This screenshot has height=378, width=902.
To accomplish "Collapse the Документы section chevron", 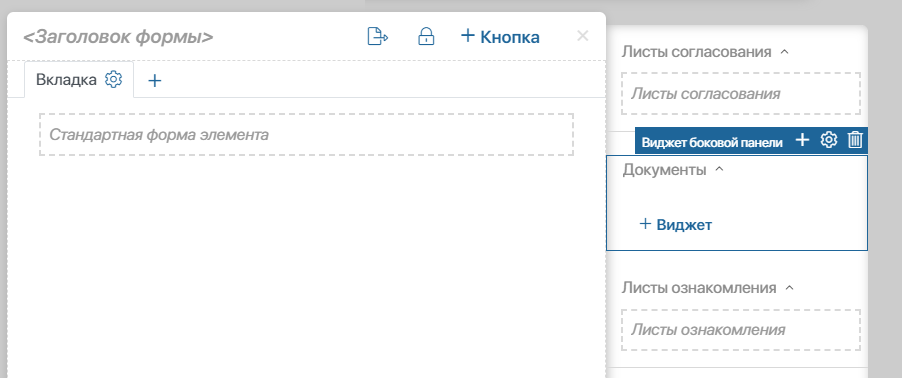I will [718, 170].
